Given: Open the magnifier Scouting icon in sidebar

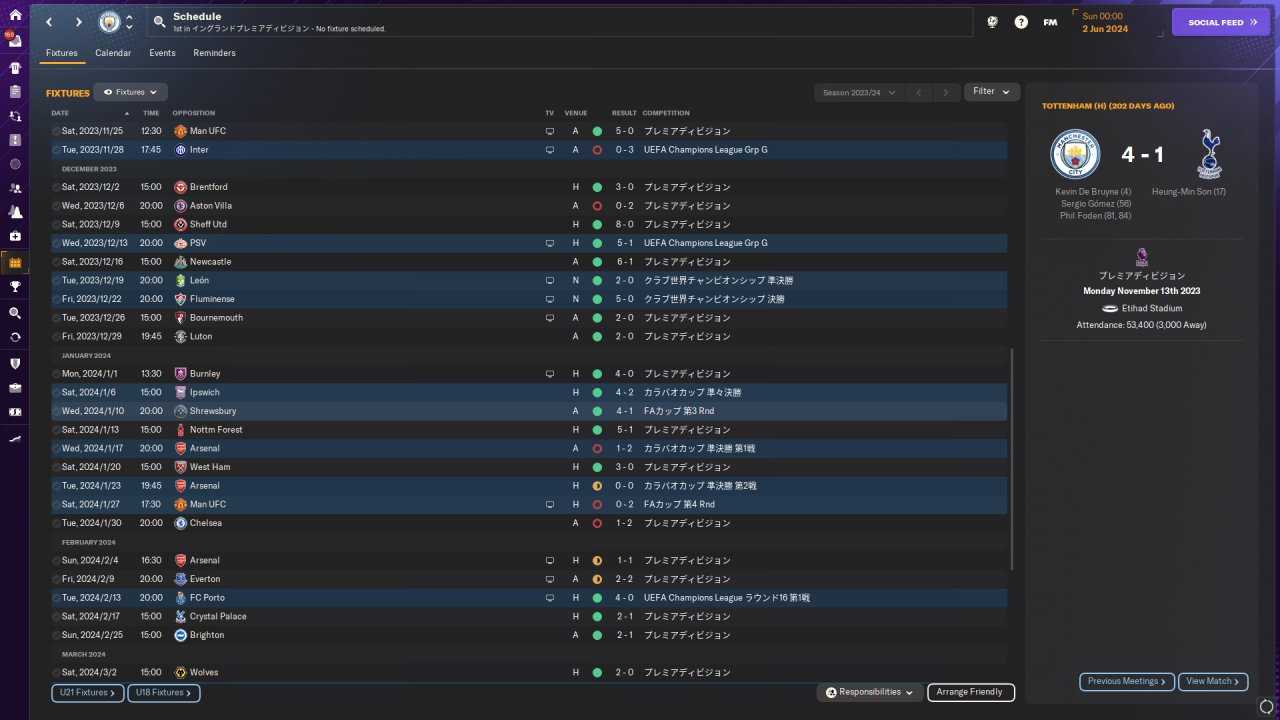Looking at the screenshot, I should (x=15, y=313).
